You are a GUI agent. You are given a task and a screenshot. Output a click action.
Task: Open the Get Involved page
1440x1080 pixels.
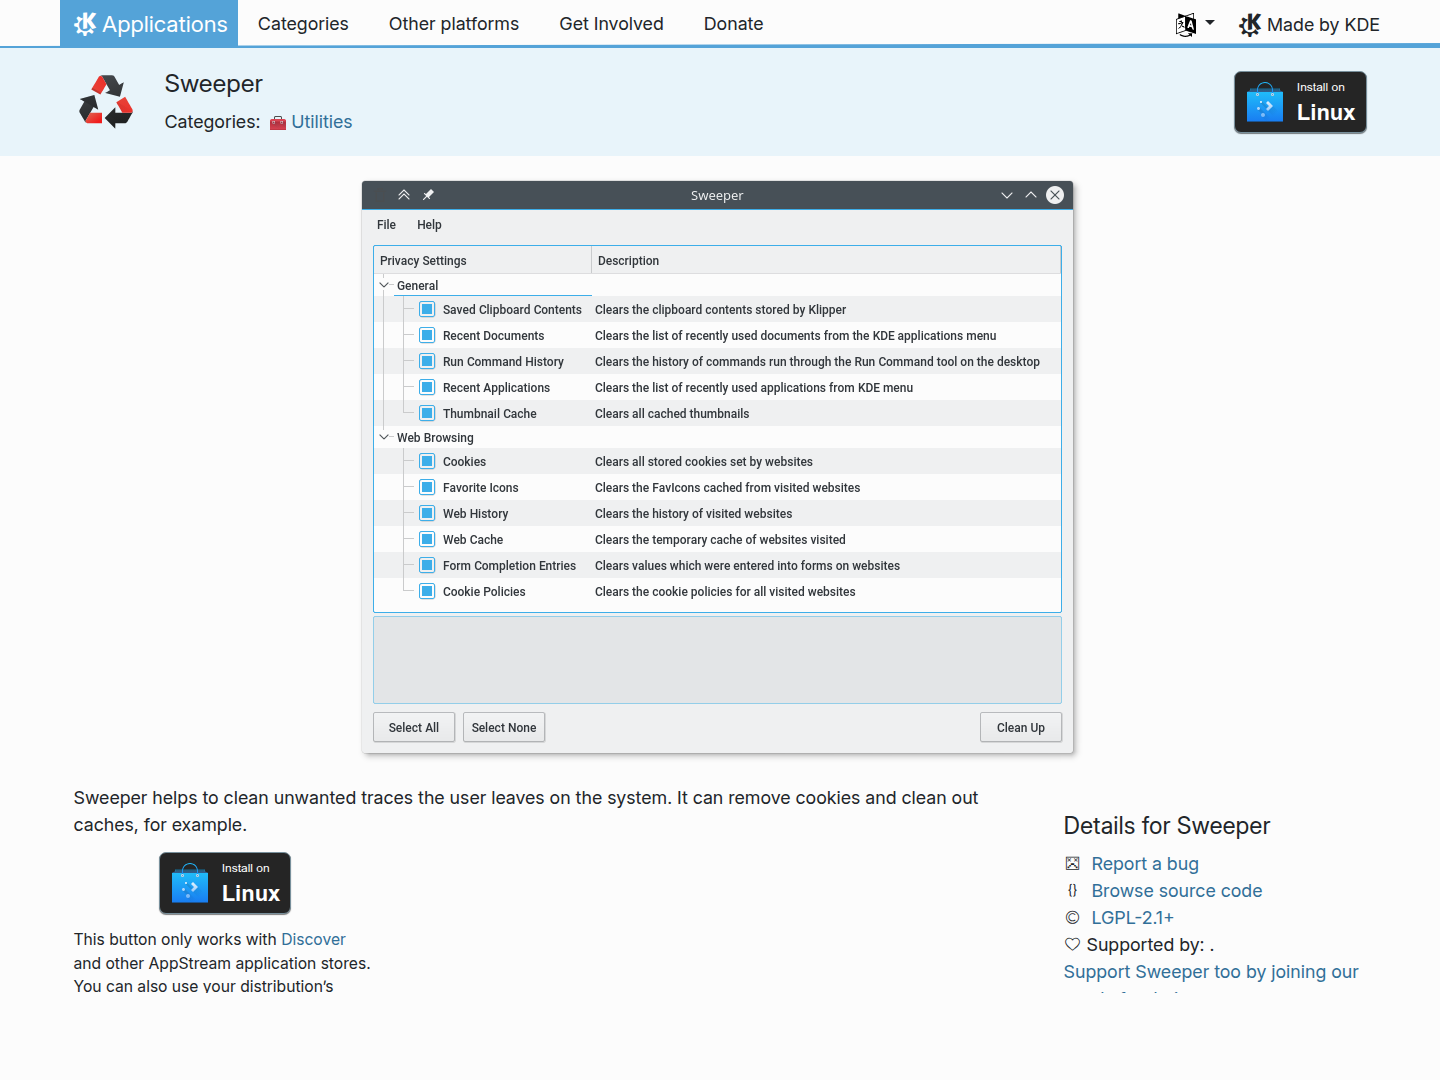[x=611, y=24]
